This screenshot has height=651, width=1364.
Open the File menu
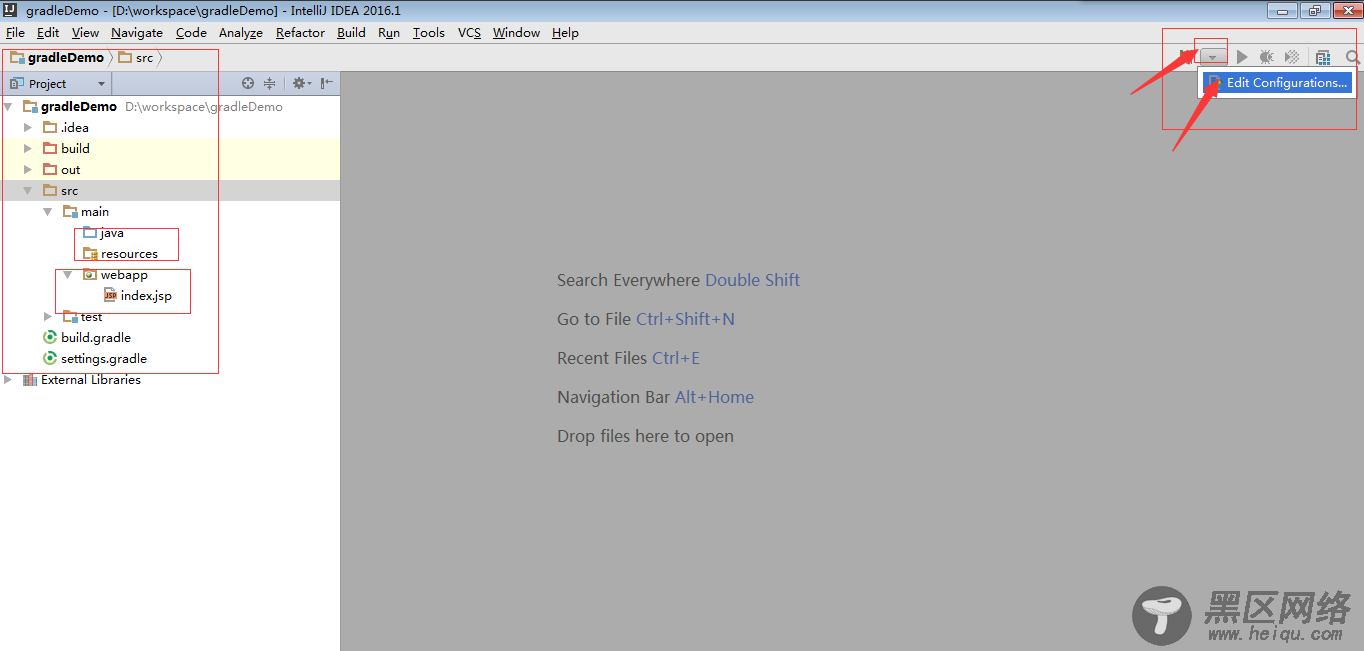click(x=15, y=32)
